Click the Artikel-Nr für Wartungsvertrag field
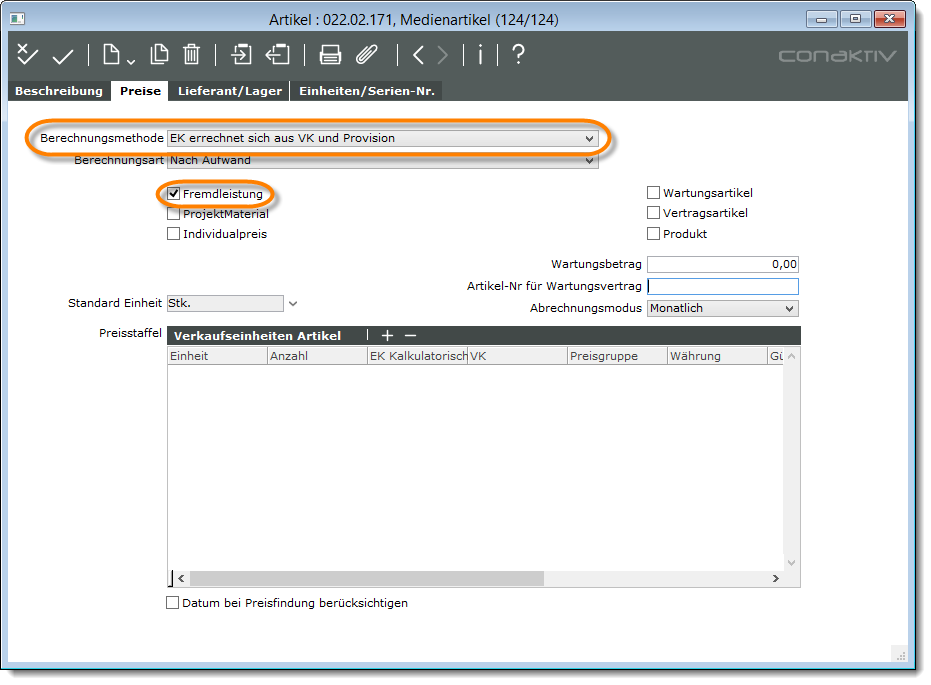The image size is (931, 685). [x=723, y=287]
